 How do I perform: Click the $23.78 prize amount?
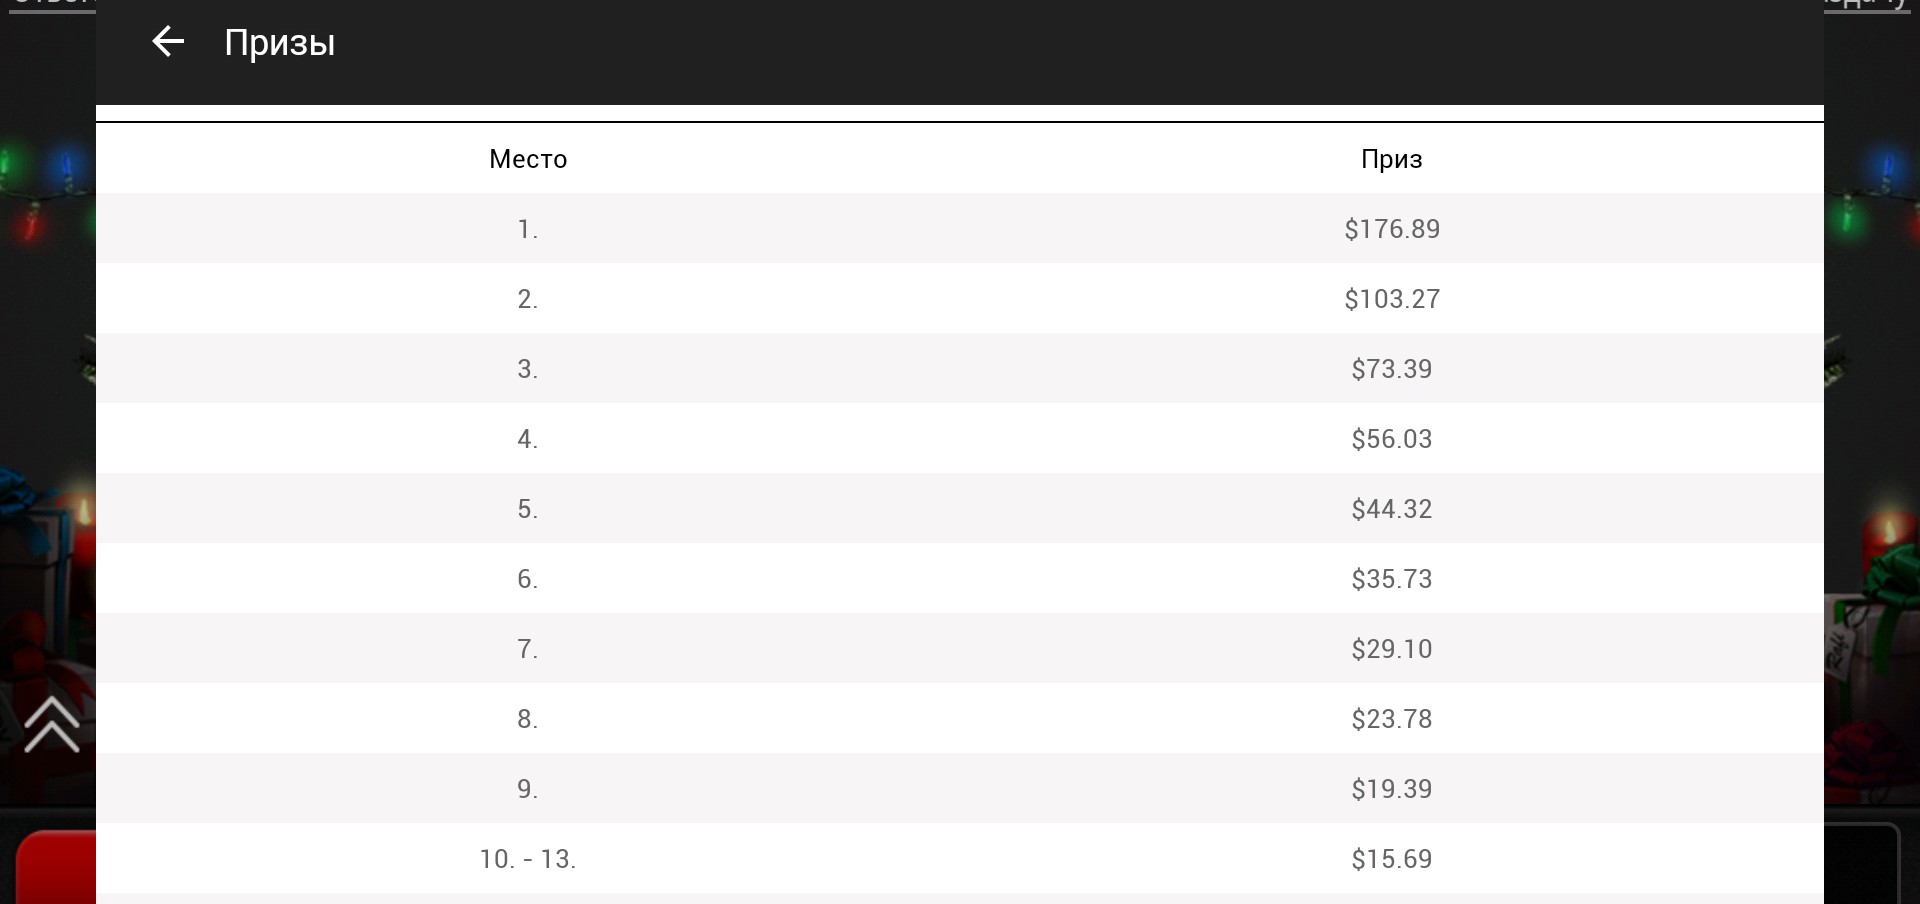[1392, 719]
